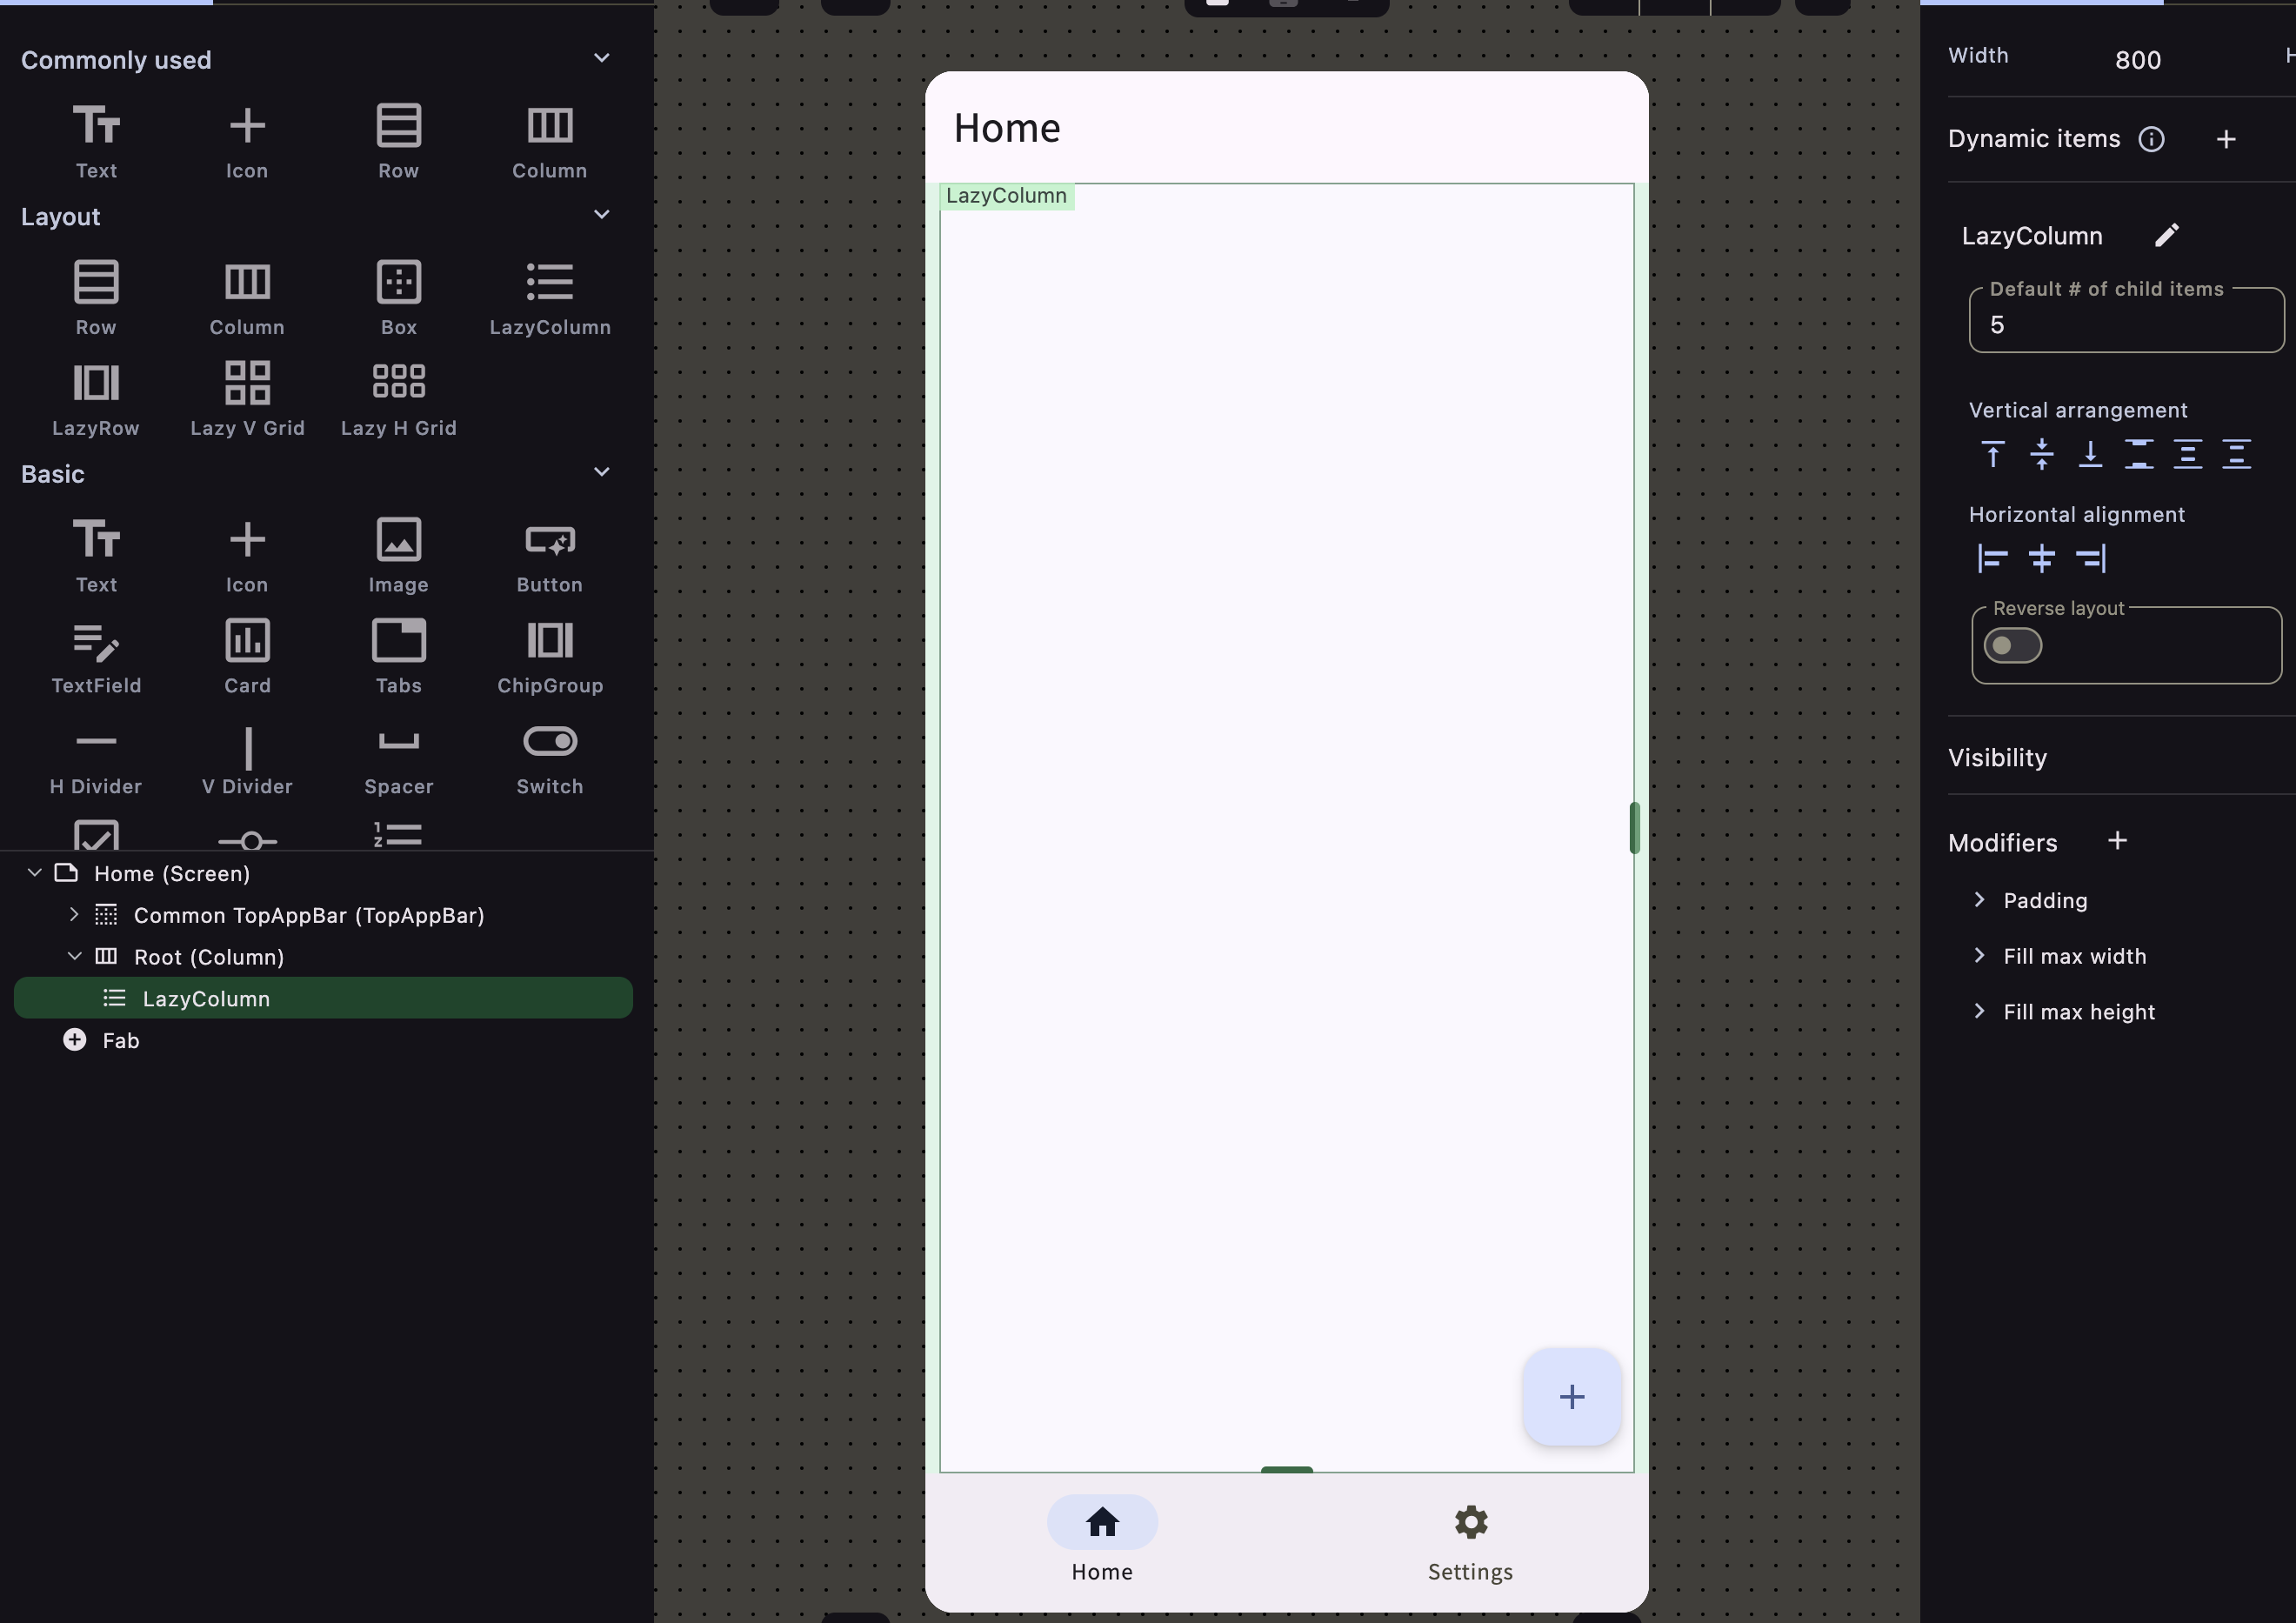Collapse the Root (Column) tree node
2296x1623 pixels.
(x=74, y=956)
